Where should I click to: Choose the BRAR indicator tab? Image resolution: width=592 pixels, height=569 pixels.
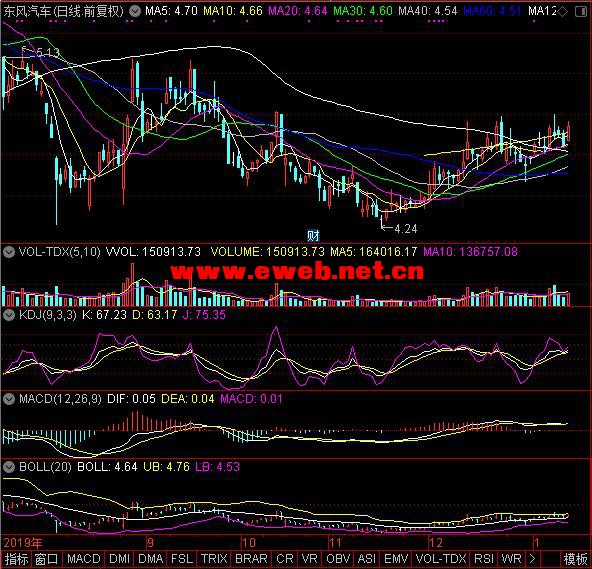[x=251, y=559]
